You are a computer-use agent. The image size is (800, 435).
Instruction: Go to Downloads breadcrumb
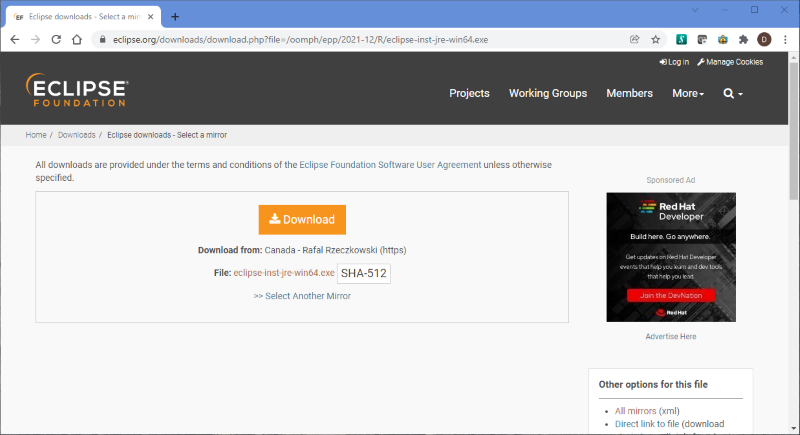pyautogui.click(x=77, y=135)
